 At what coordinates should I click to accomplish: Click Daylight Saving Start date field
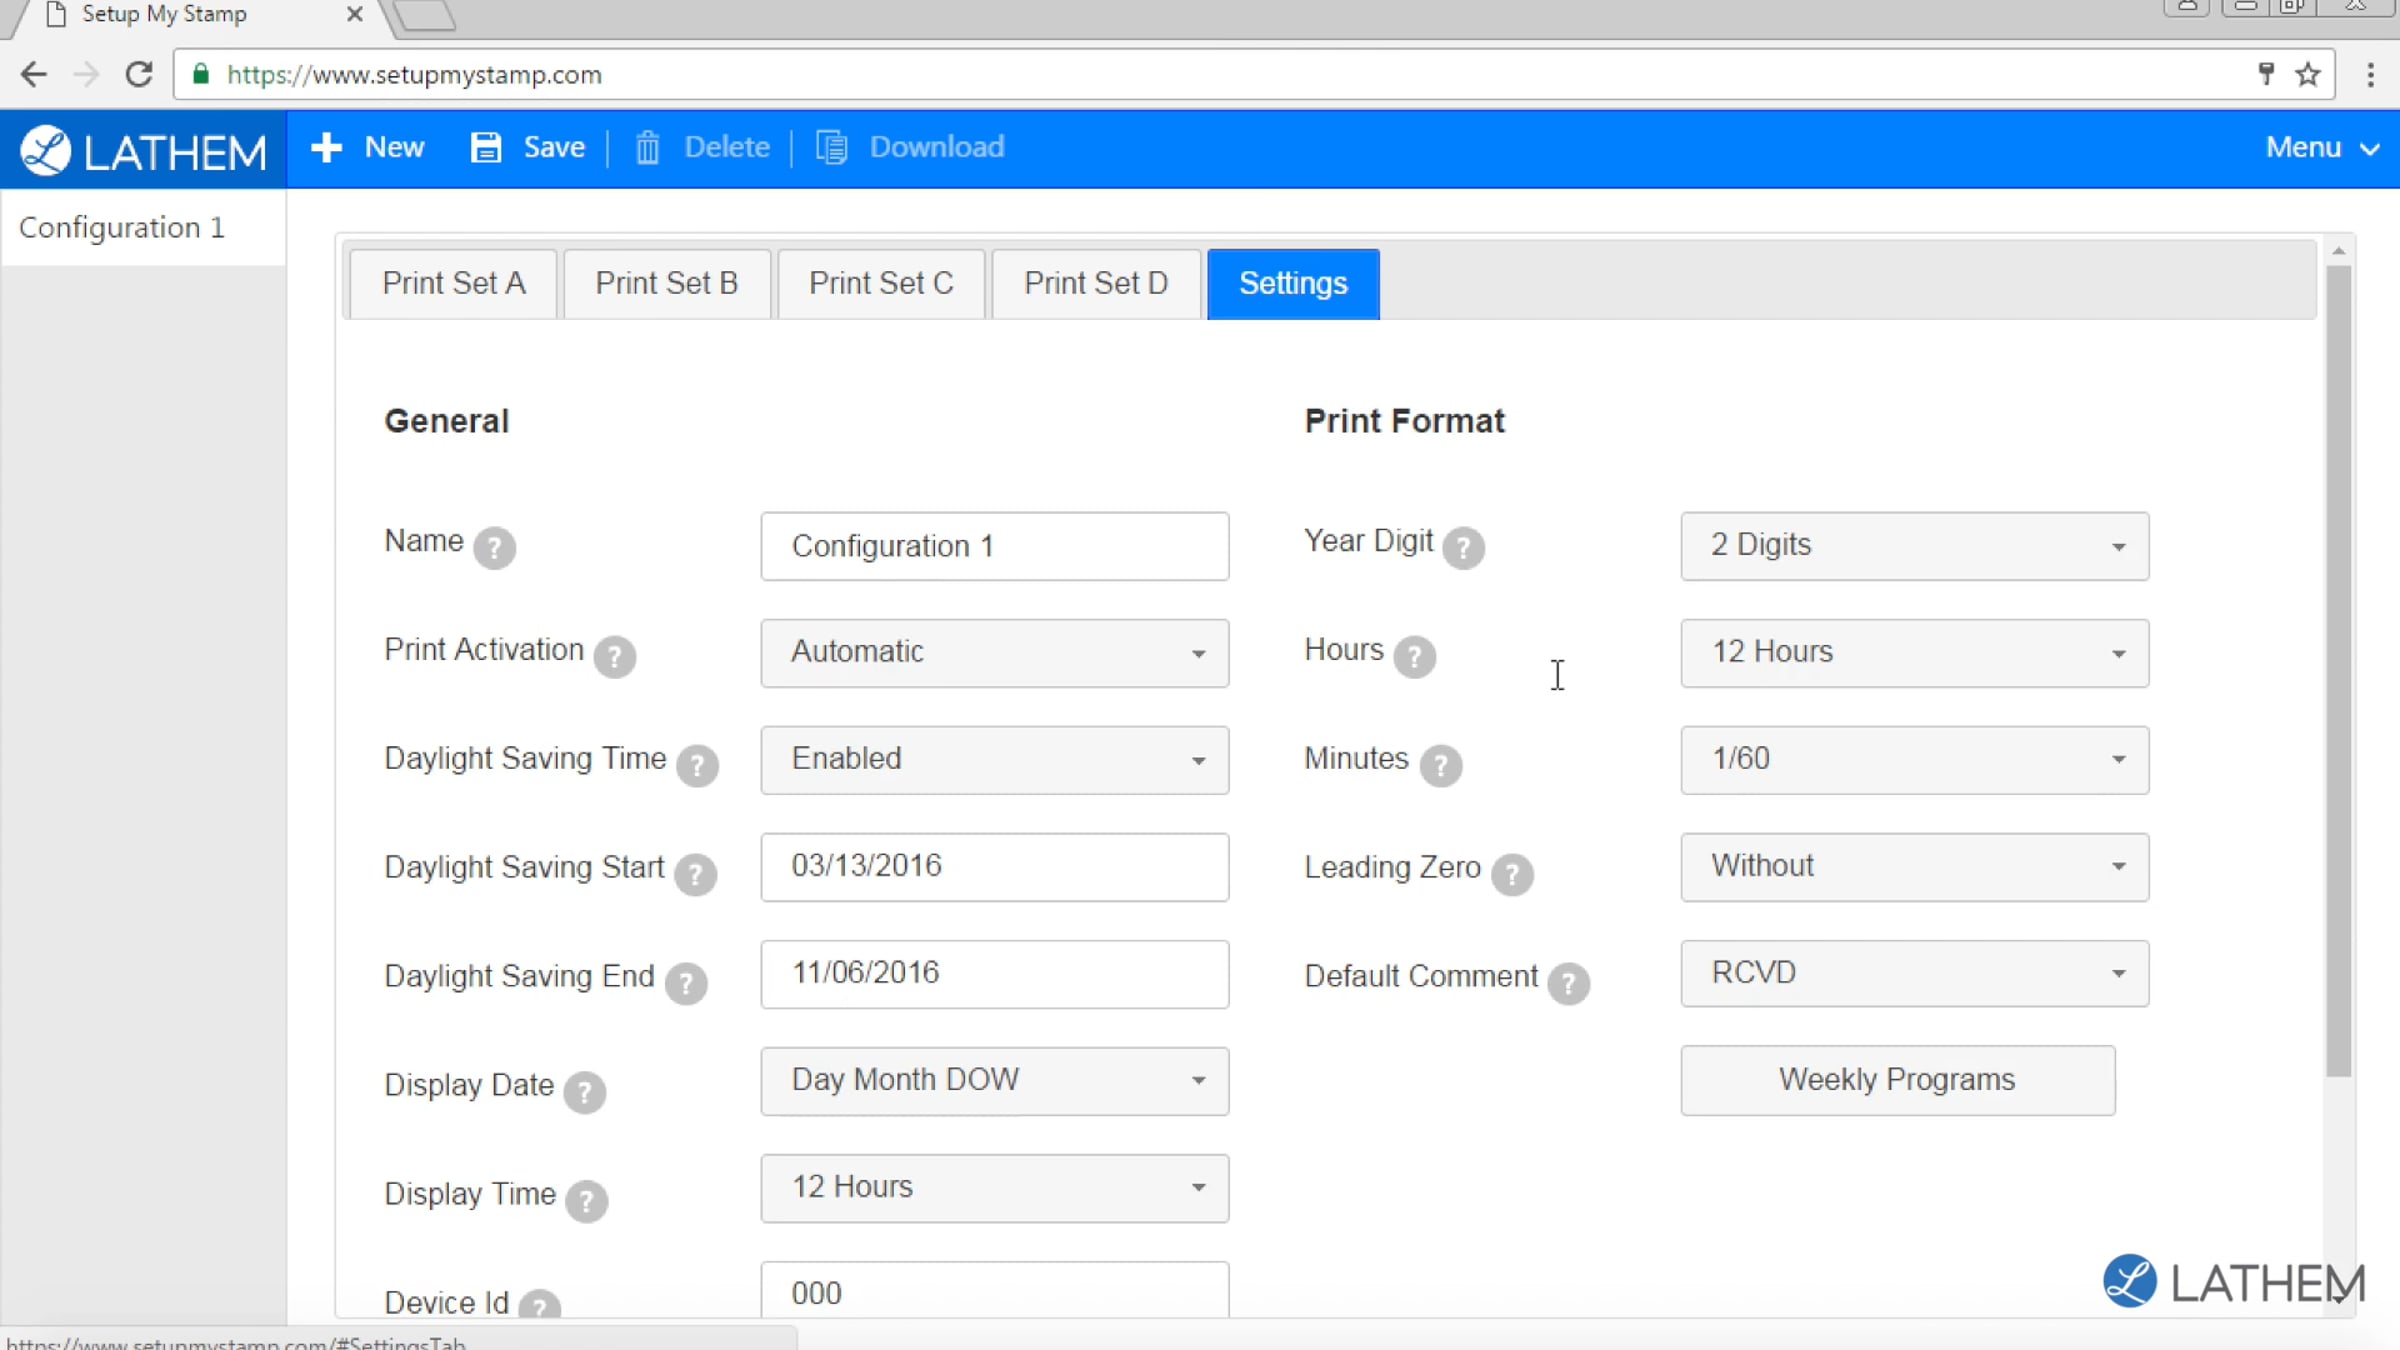point(994,866)
